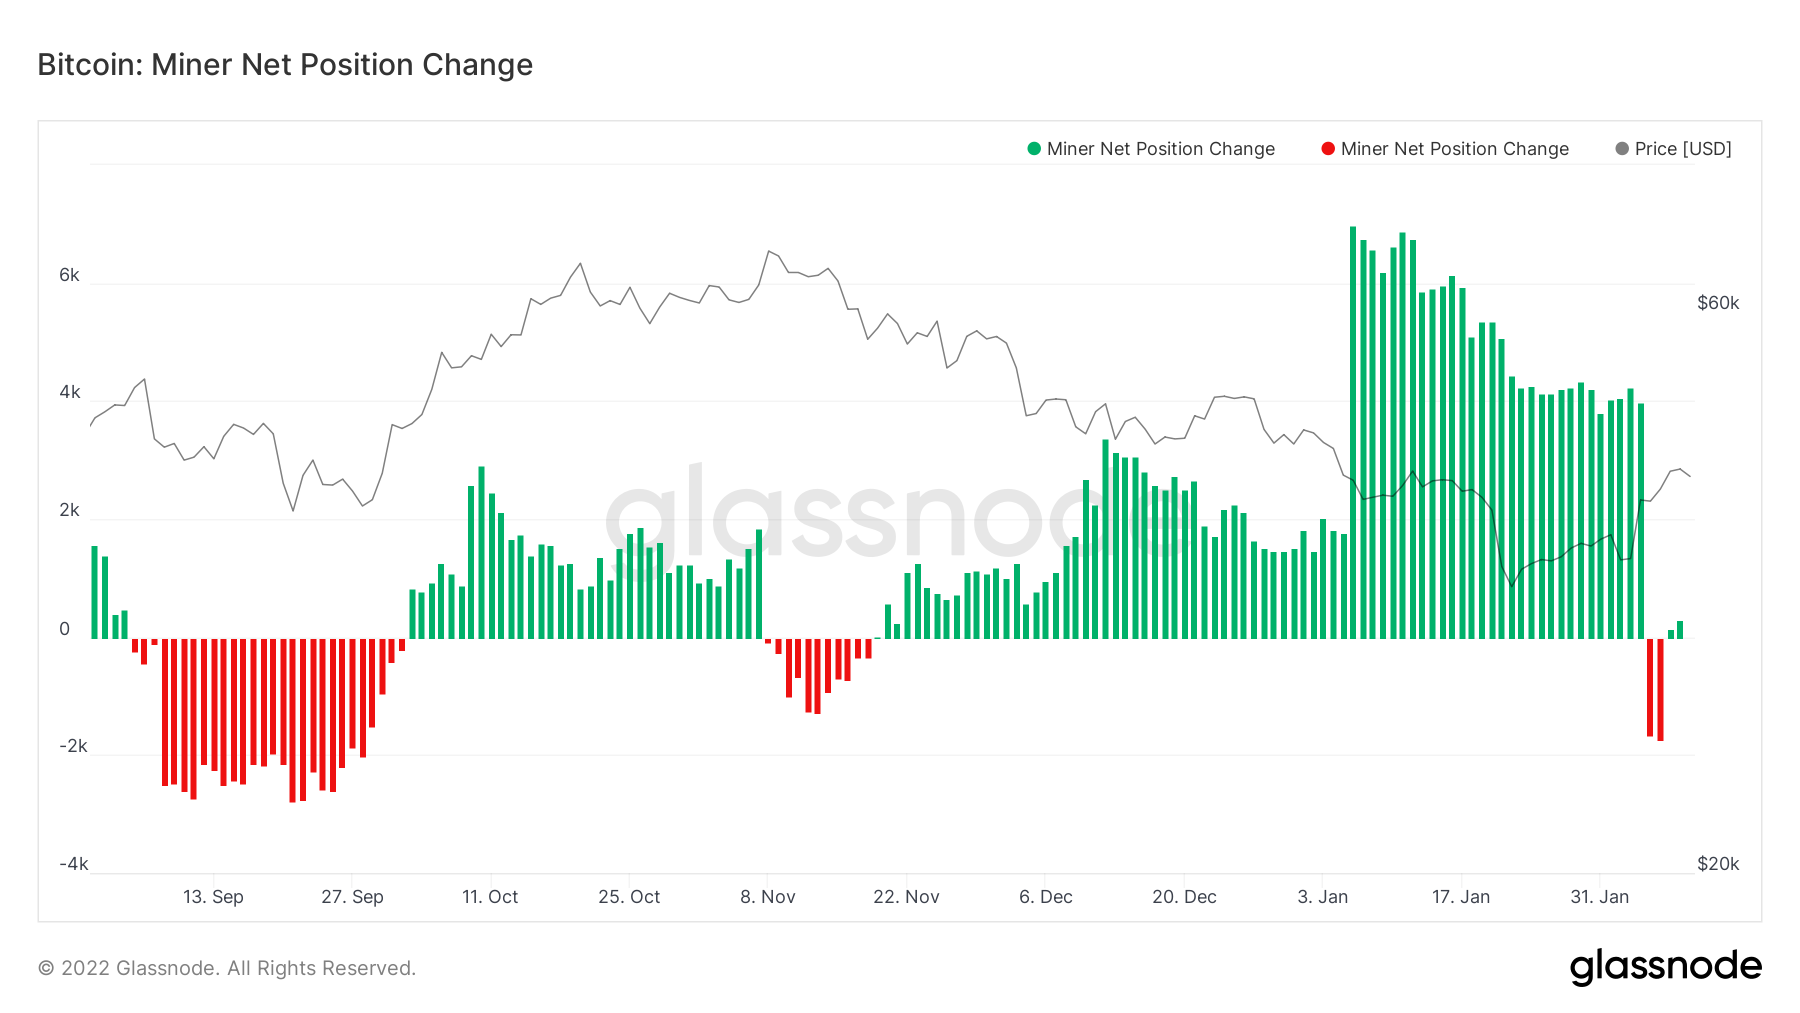The image size is (1800, 1013).
Task: Click the gray Price legend dot
Action: tap(1622, 149)
